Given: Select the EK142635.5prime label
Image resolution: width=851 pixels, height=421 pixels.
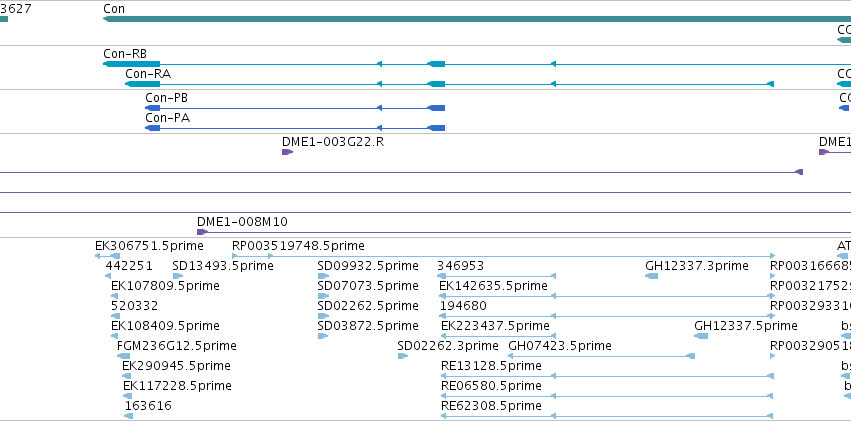Looking at the screenshot, I should [x=493, y=286].
